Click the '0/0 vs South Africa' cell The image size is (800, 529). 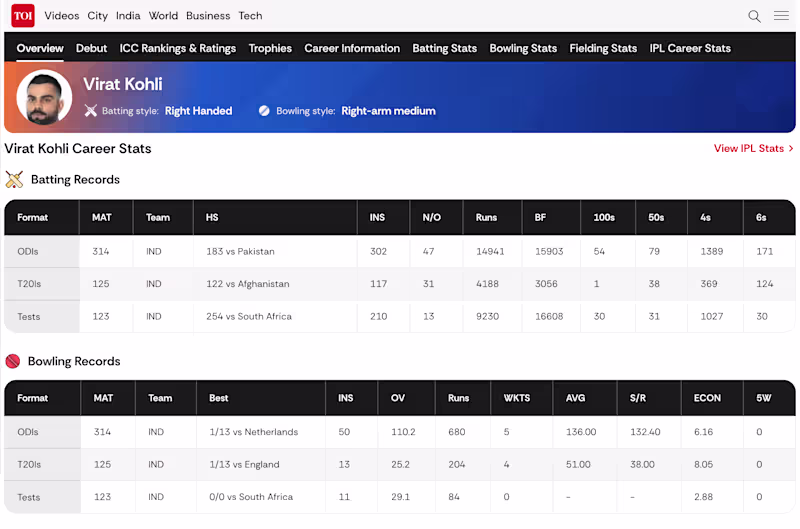[251, 497]
